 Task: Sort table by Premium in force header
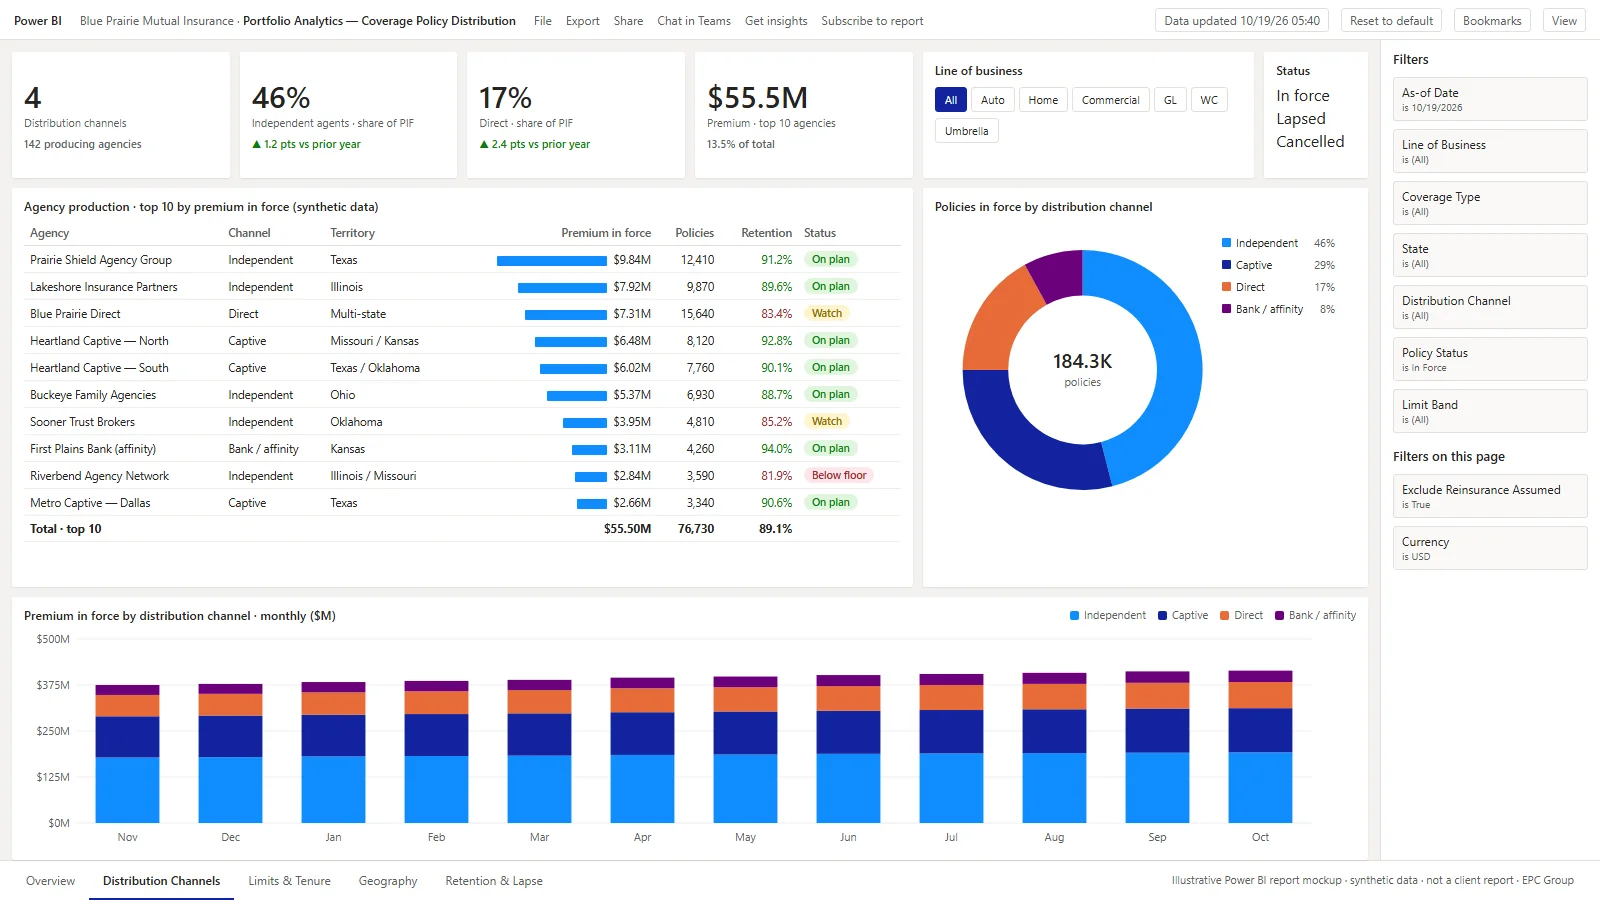[606, 233]
